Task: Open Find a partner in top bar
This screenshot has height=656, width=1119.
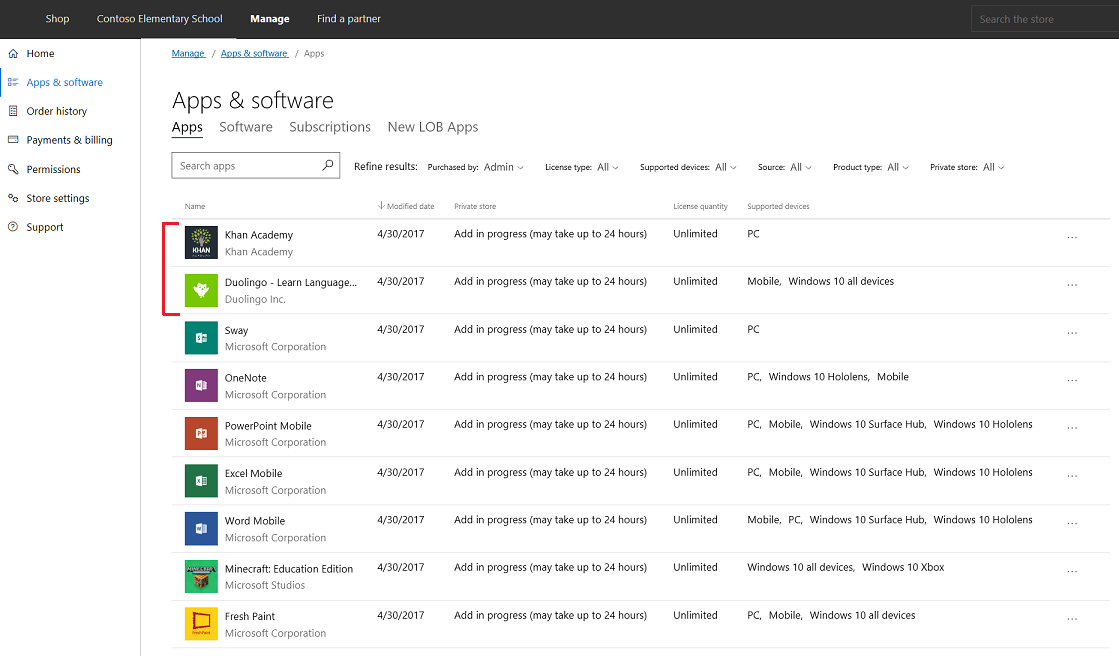Action: point(348,19)
